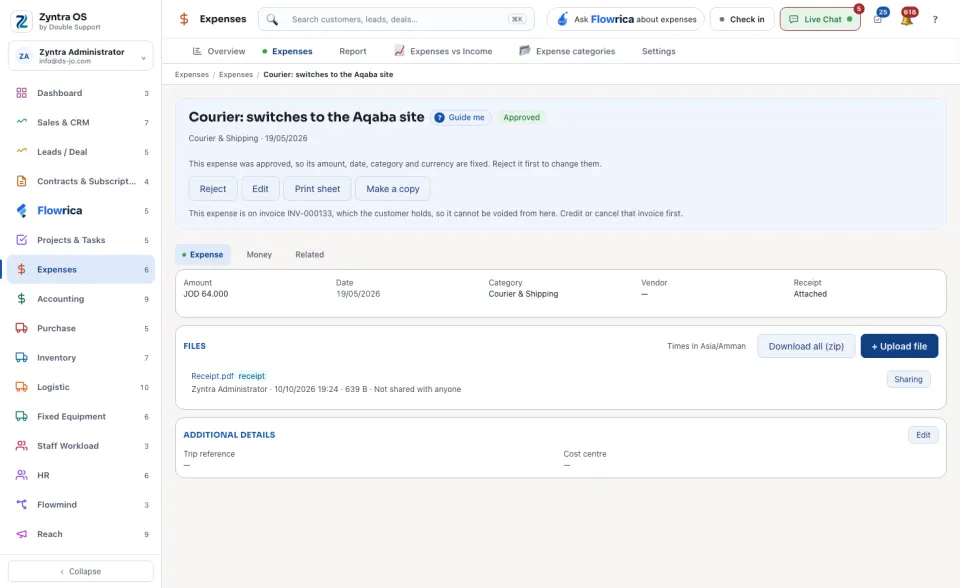Viewport: 960px width, 588px height.
Task: Click the HR people icon
Action: point(21,475)
